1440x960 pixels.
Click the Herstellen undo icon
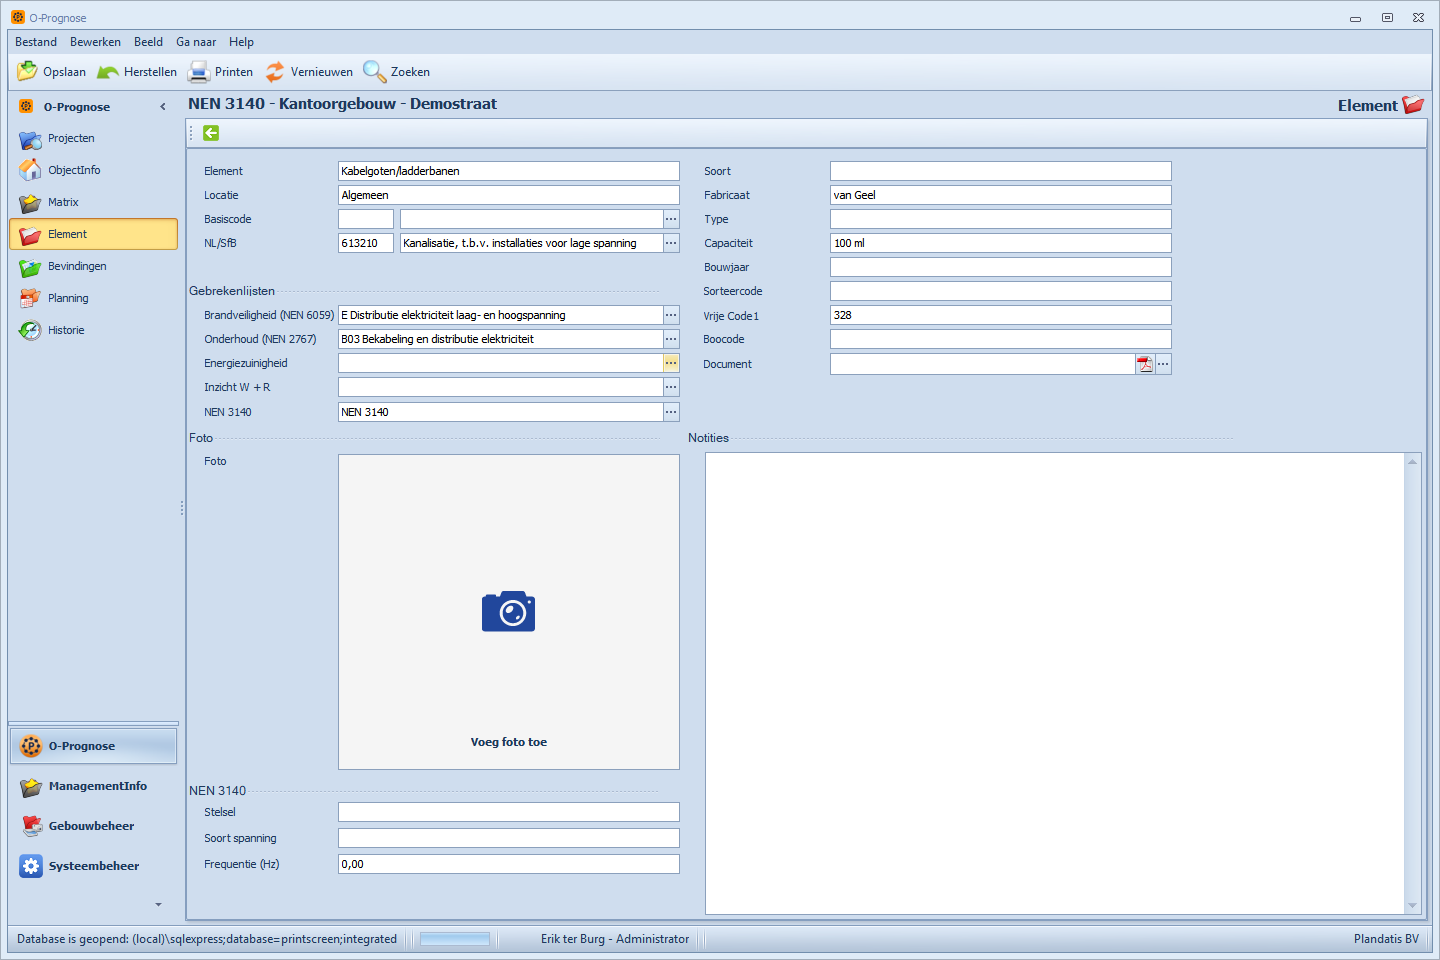[x=108, y=72]
